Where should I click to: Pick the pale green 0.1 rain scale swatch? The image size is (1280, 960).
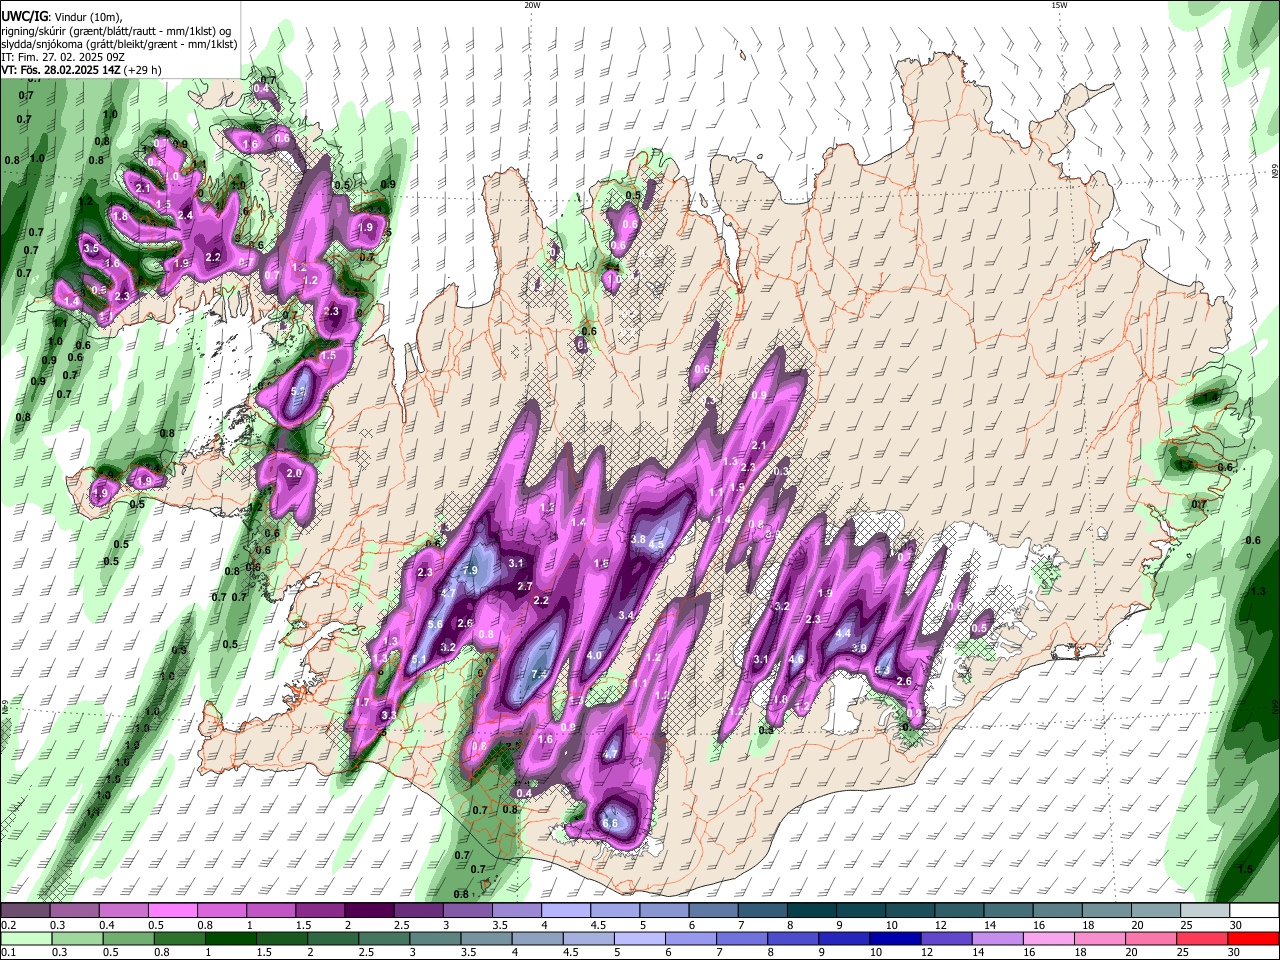(x=26, y=938)
